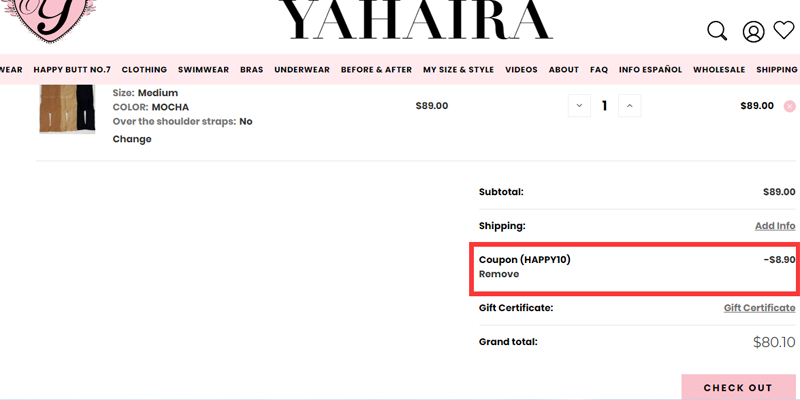Open the Wholesale page
Image resolution: width=800 pixels, height=400 pixels.
click(x=719, y=69)
